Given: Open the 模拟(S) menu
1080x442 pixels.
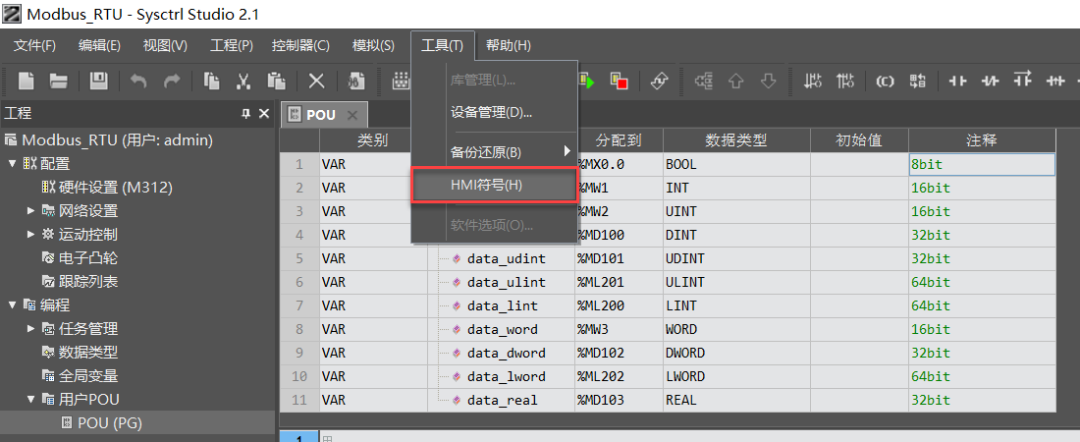Looking at the screenshot, I should (x=373, y=45).
